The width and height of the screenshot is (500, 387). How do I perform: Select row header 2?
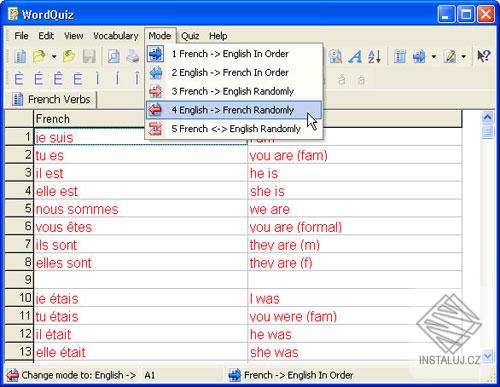[19, 155]
